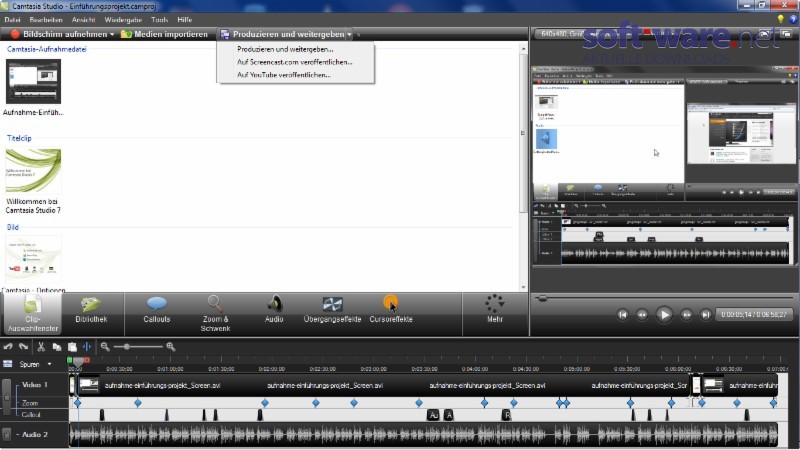Open the Spuren tracks dropdown
The height and width of the screenshot is (450, 800).
[x=49, y=364]
